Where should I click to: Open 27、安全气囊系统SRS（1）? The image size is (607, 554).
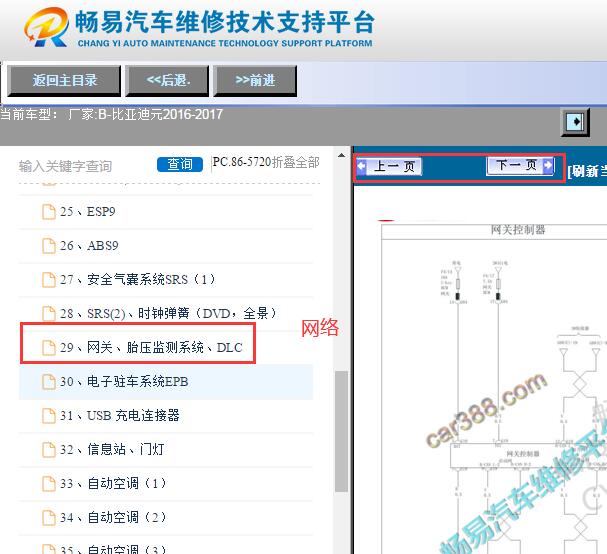(x=138, y=280)
